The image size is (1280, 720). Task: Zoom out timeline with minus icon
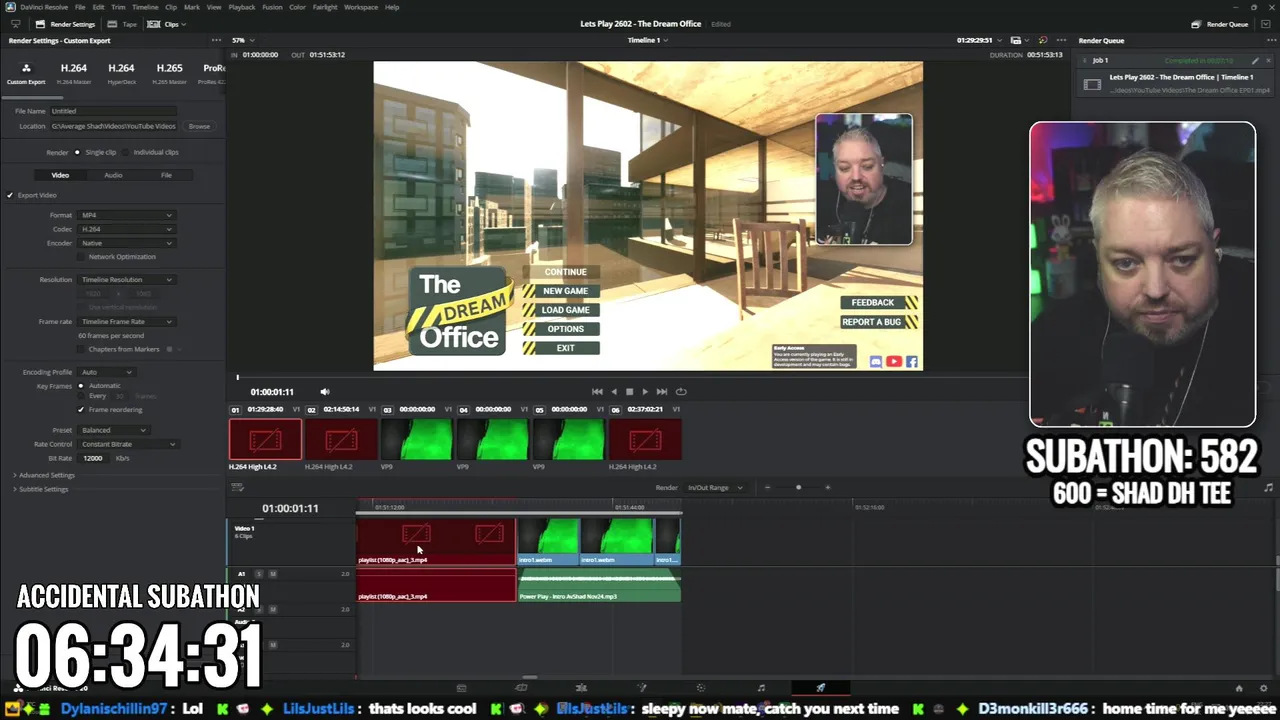[x=767, y=488]
